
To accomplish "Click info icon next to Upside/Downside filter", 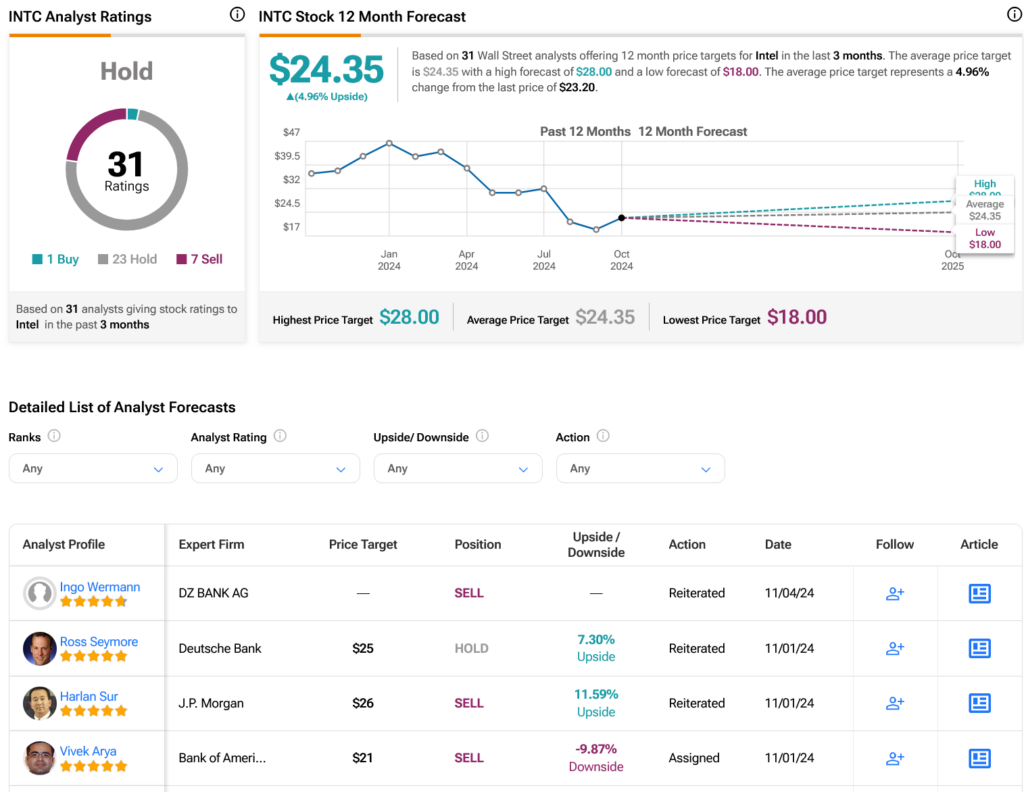I will coord(482,436).
